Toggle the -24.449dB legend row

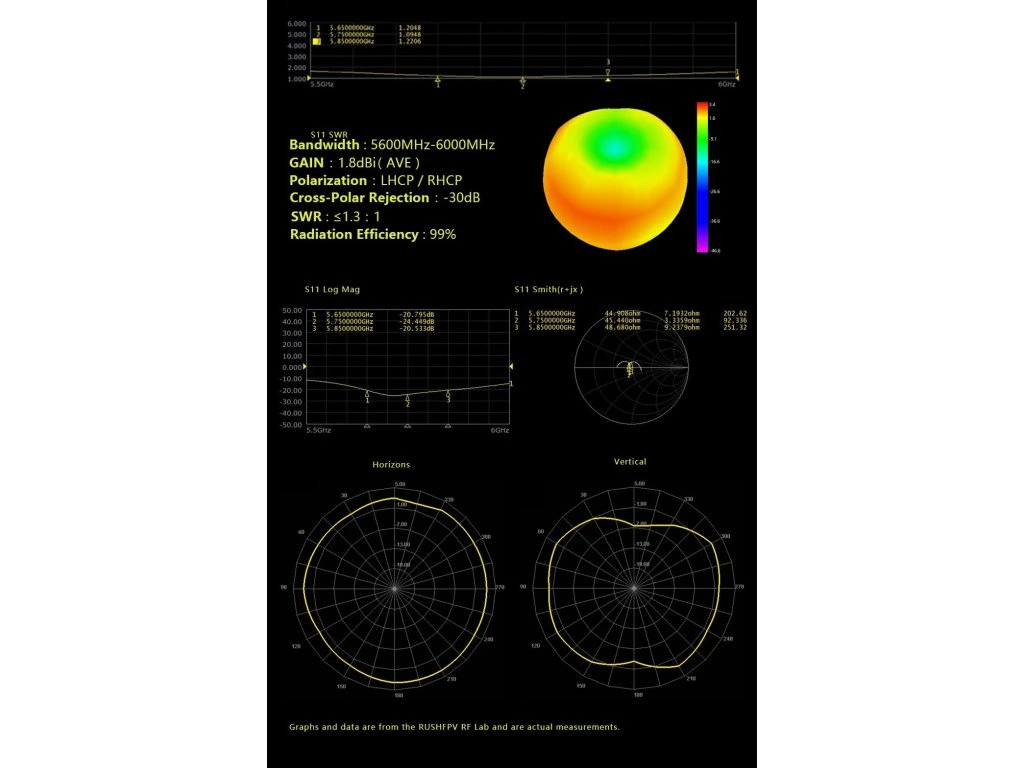click(x=416, y=322)
